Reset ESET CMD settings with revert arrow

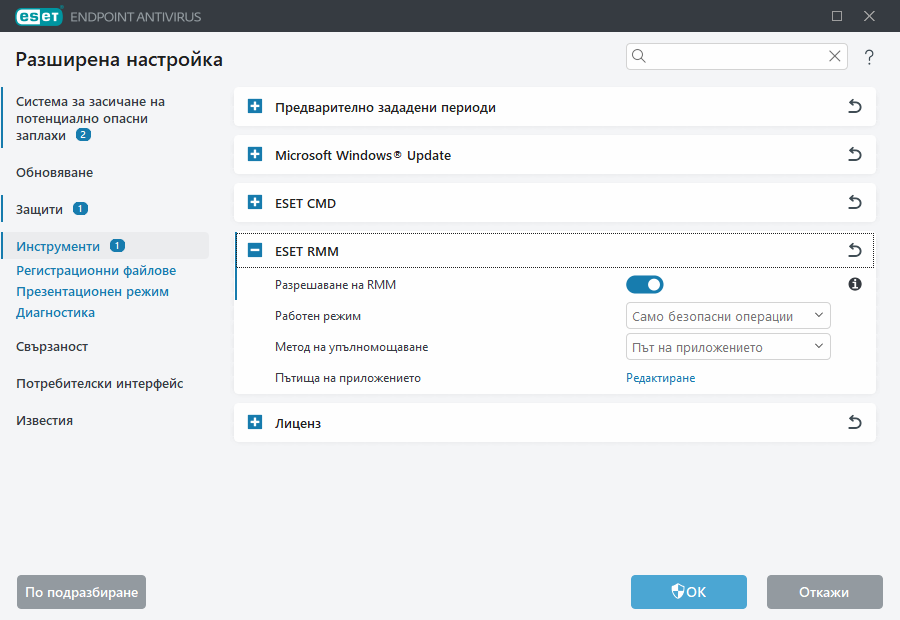855,202
